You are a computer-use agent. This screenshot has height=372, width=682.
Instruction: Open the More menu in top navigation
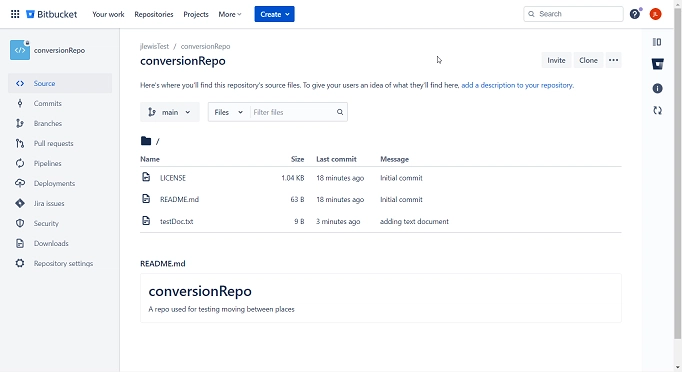click(x=230, y=14)
